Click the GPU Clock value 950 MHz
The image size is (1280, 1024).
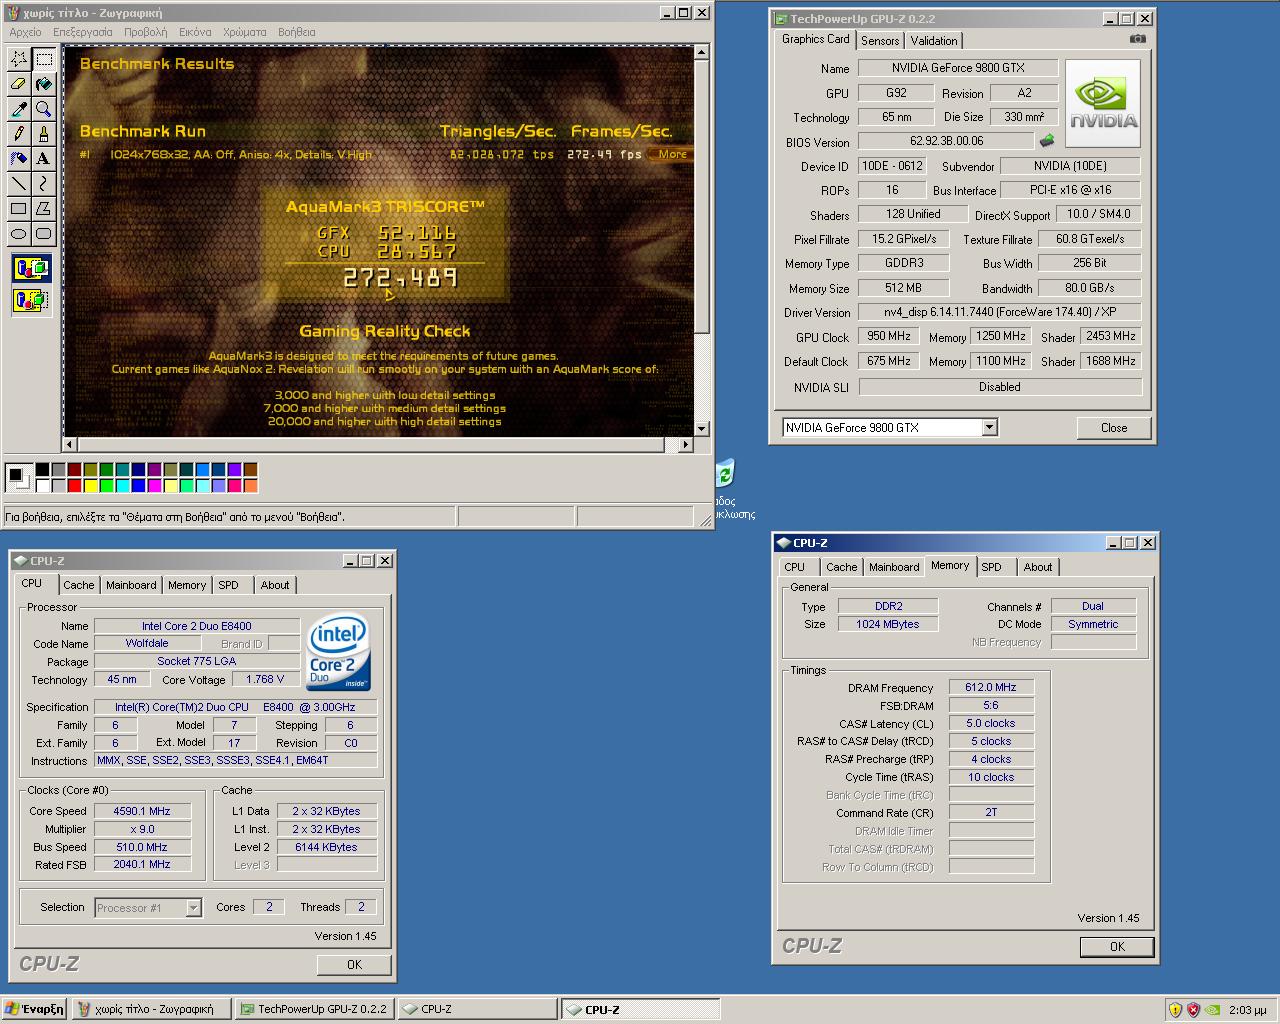point(889,336)
